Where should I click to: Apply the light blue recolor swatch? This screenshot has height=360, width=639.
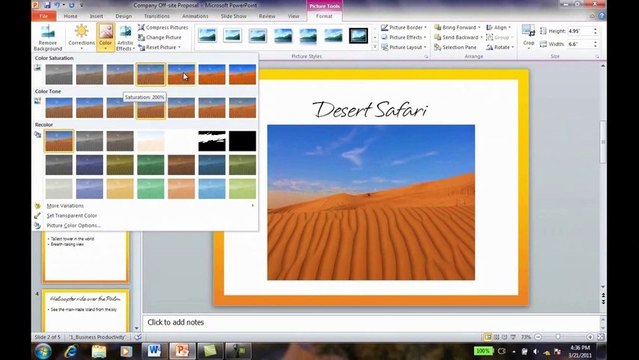pos(212,188)
